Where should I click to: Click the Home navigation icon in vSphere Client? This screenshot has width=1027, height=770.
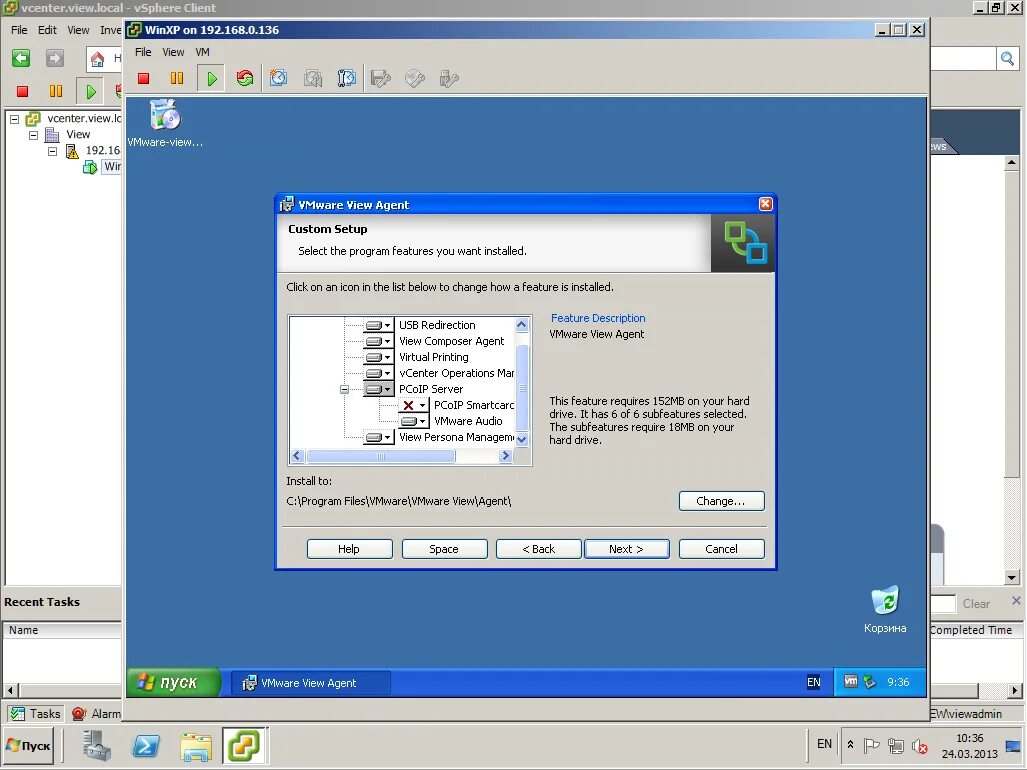click(x=96, y=58)
